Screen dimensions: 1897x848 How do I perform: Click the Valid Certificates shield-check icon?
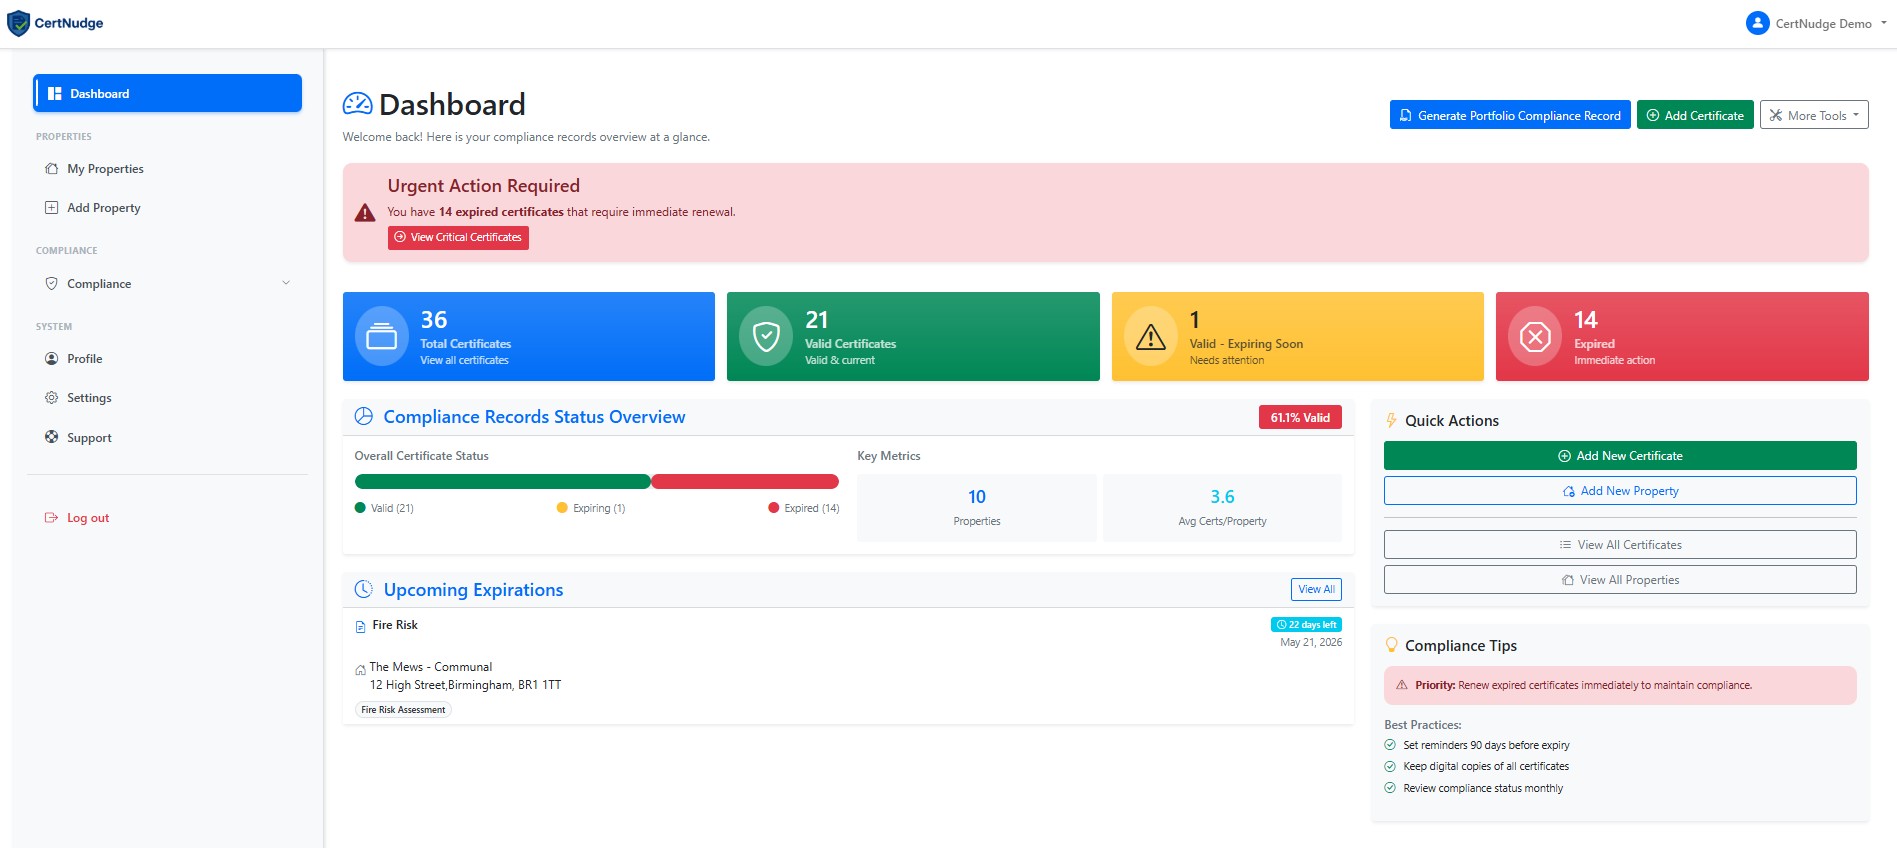tap(766, 337)
